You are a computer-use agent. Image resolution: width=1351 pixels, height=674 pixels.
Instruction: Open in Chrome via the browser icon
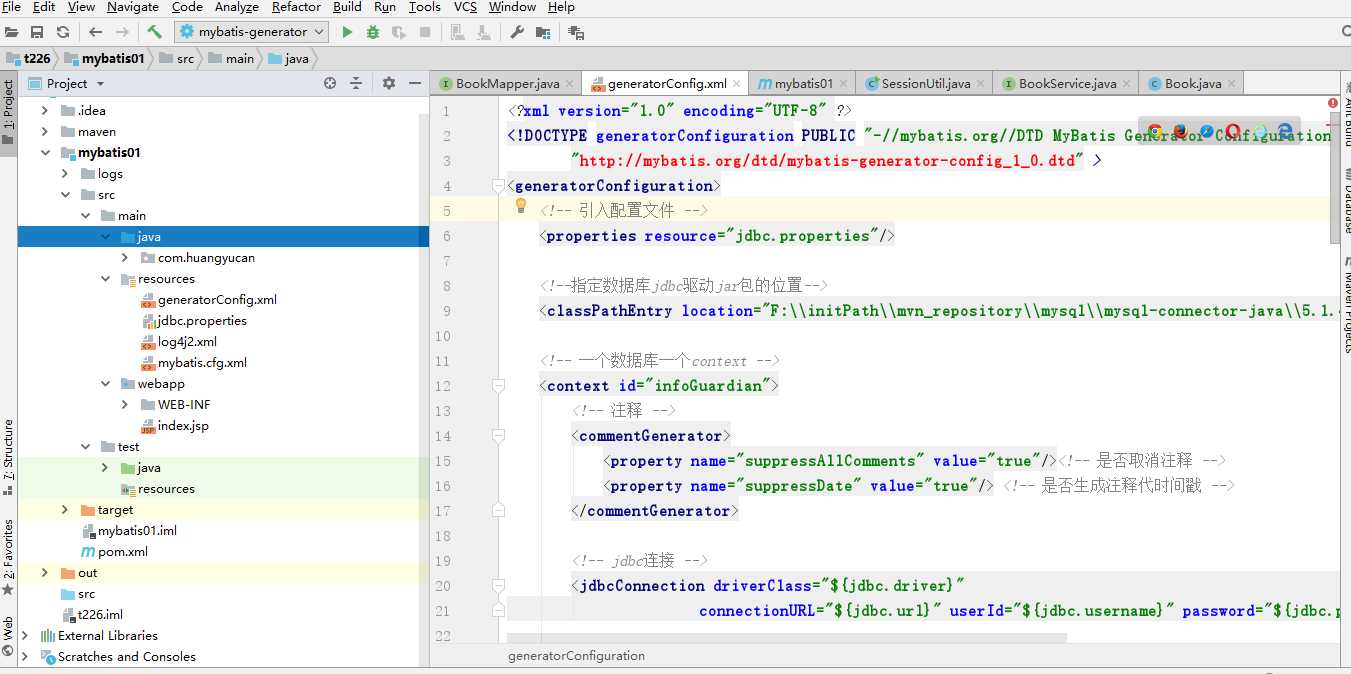coord(1155,132)
